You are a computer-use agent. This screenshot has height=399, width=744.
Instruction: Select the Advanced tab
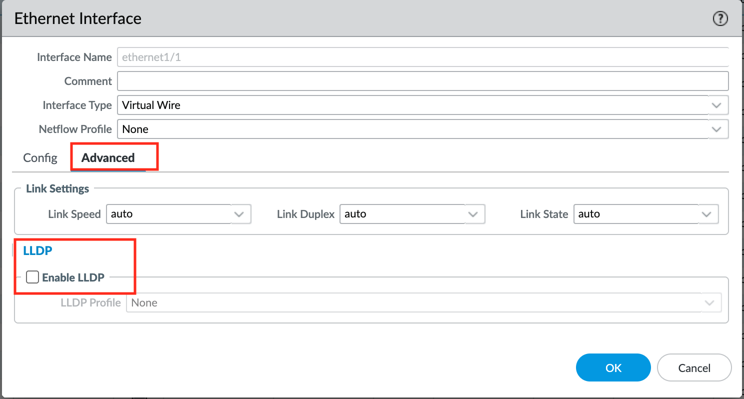(108, 158)
